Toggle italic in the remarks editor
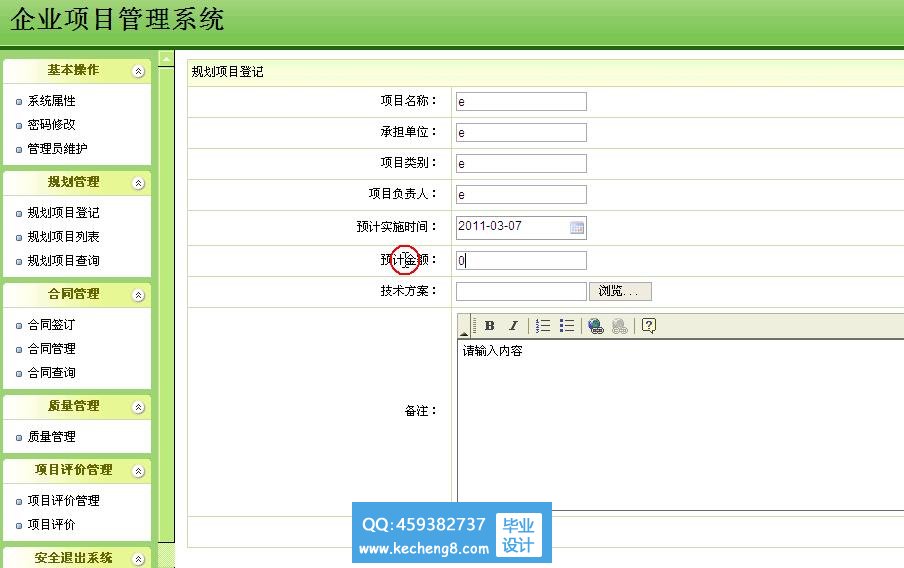The image size is (904, 568). pos(513,326)
